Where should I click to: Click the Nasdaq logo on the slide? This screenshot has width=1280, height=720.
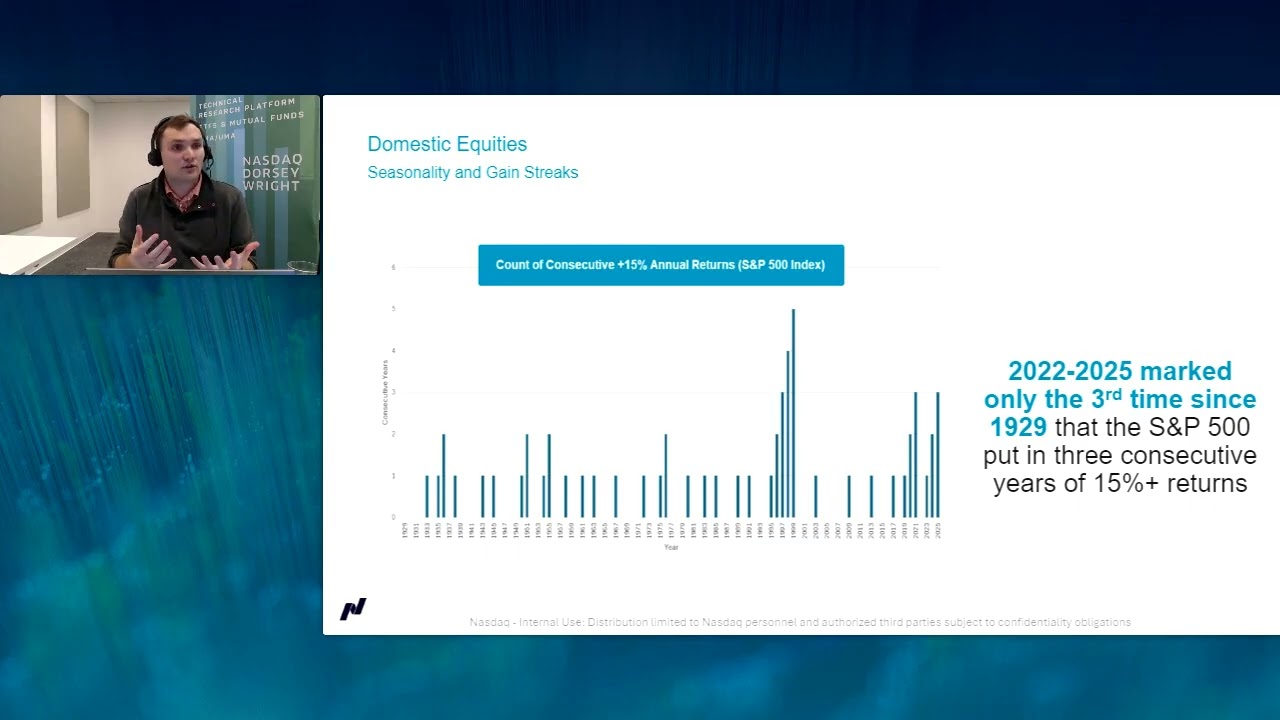tap(353, 609)
